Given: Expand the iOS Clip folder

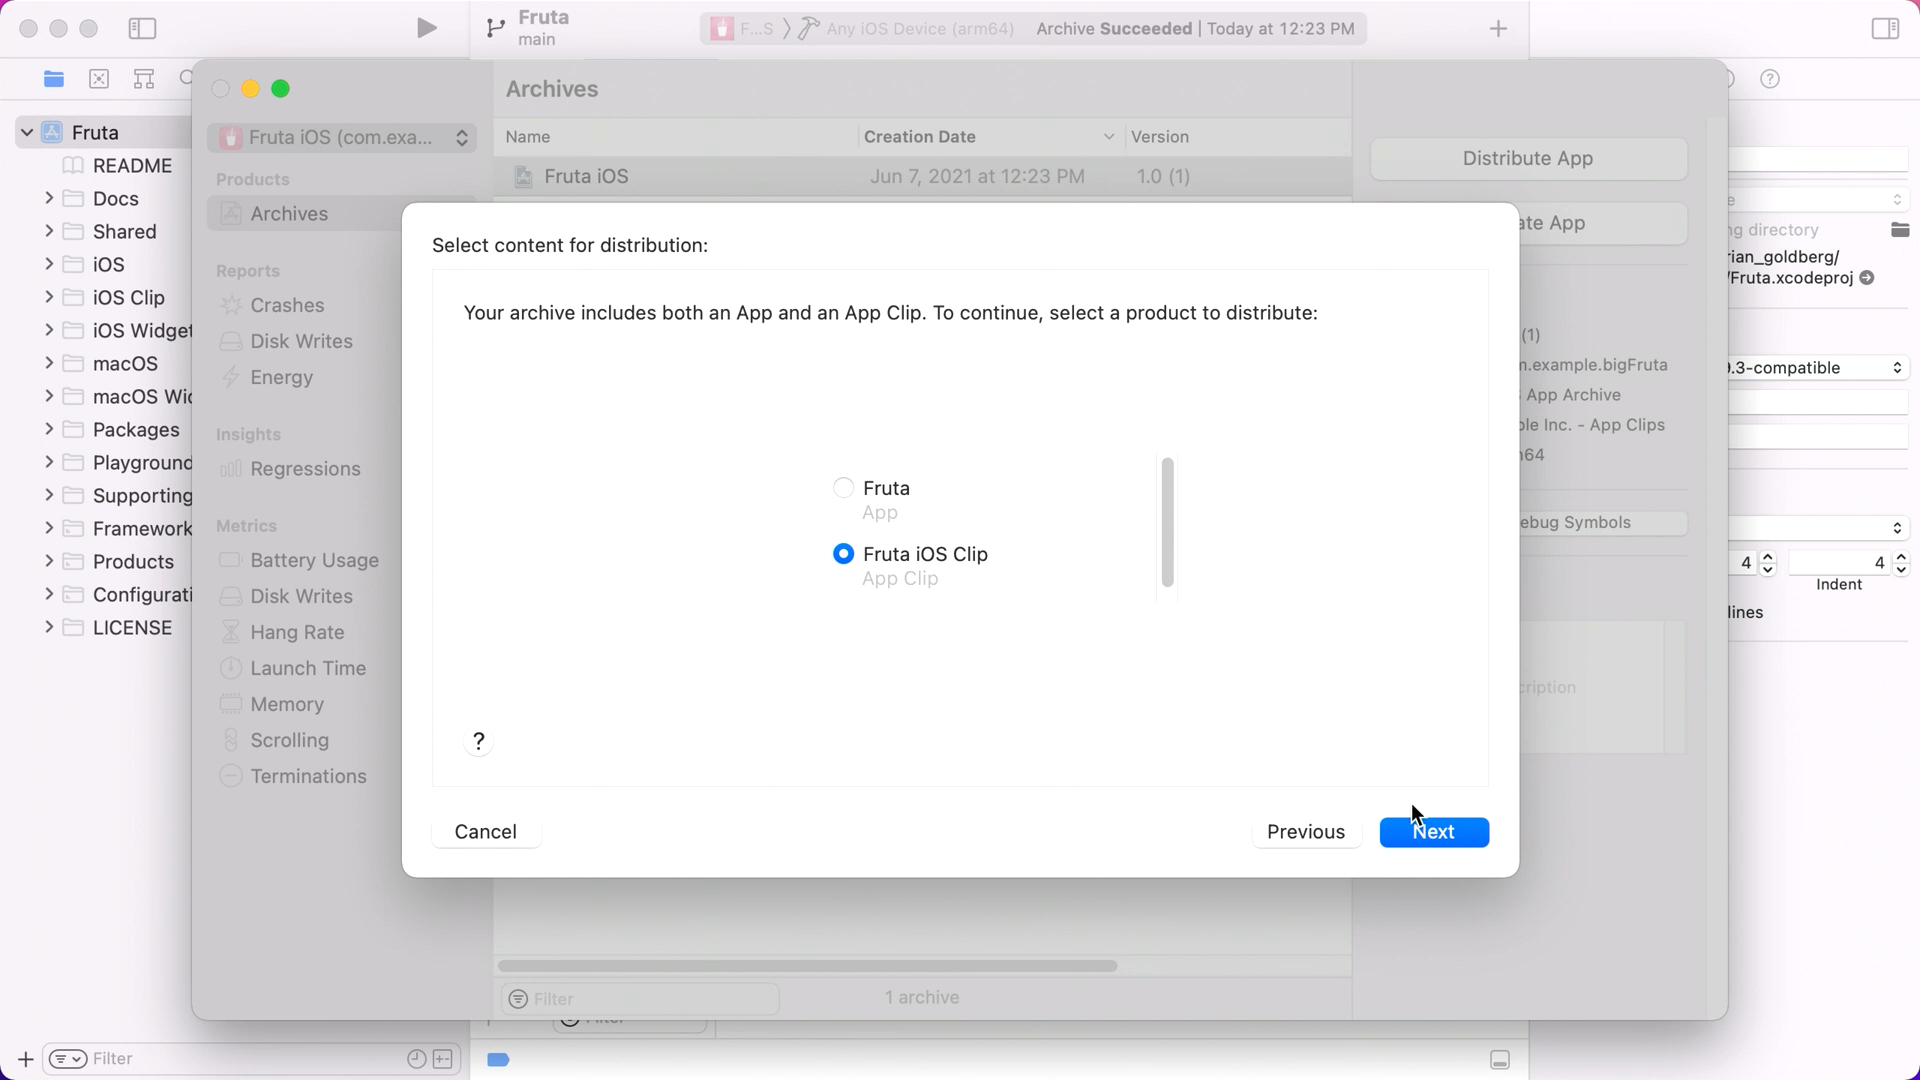Looking at the screenshot, I should [49, 297].
